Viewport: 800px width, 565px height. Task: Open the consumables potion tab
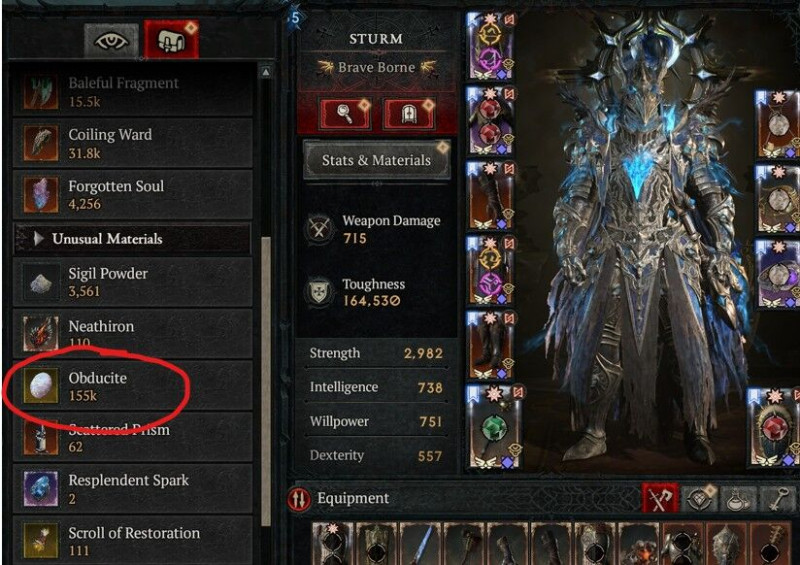tap(738, 498)
